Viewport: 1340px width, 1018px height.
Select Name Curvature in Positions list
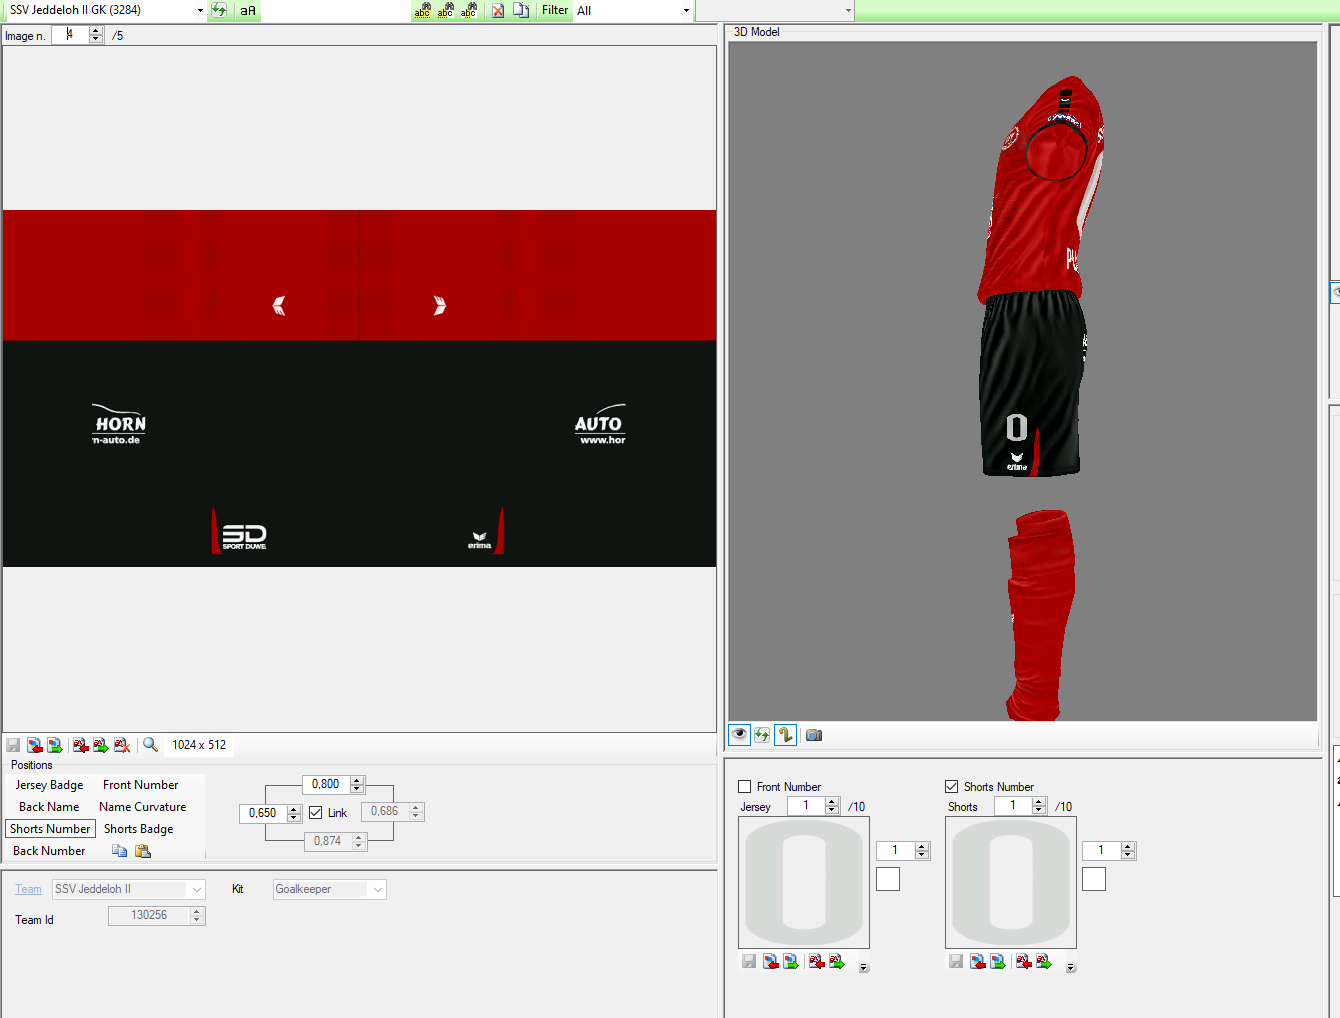[x=142, y=807]
